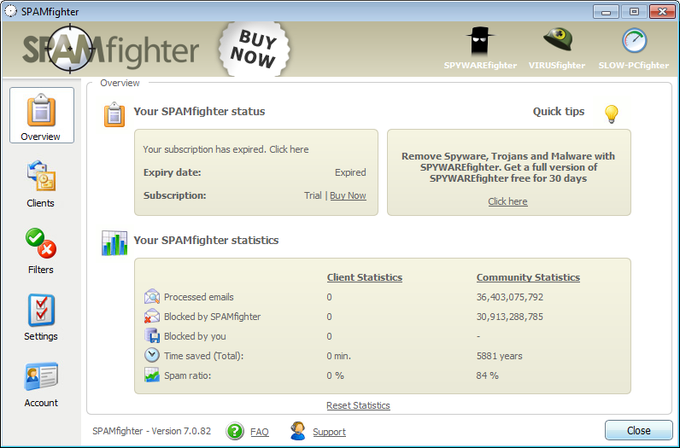Image resolution: width=680 pixels, height=448 pixels.
Task: Open the Settings section
Action: click(41, 317)
